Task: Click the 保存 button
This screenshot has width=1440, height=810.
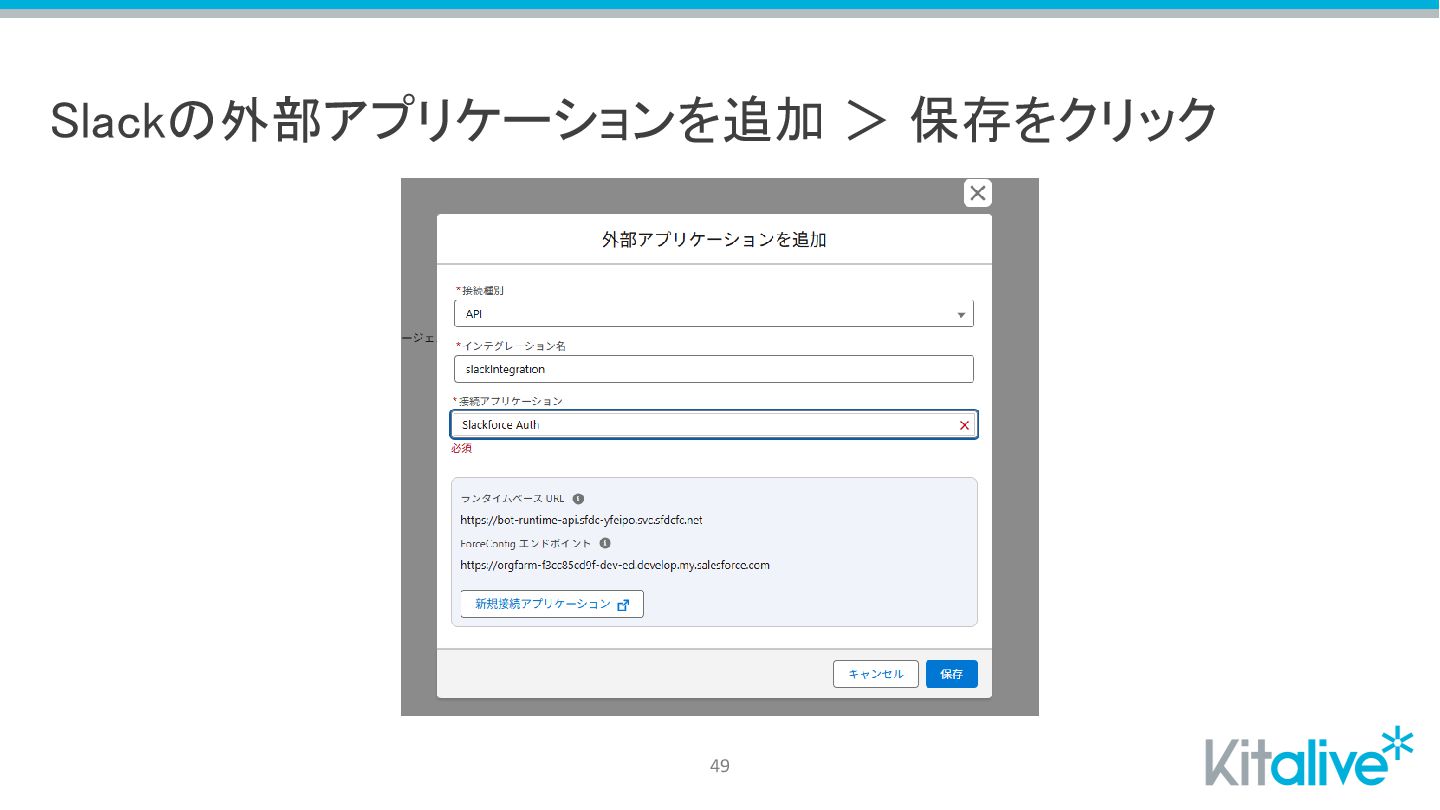Action: point(952,674)
